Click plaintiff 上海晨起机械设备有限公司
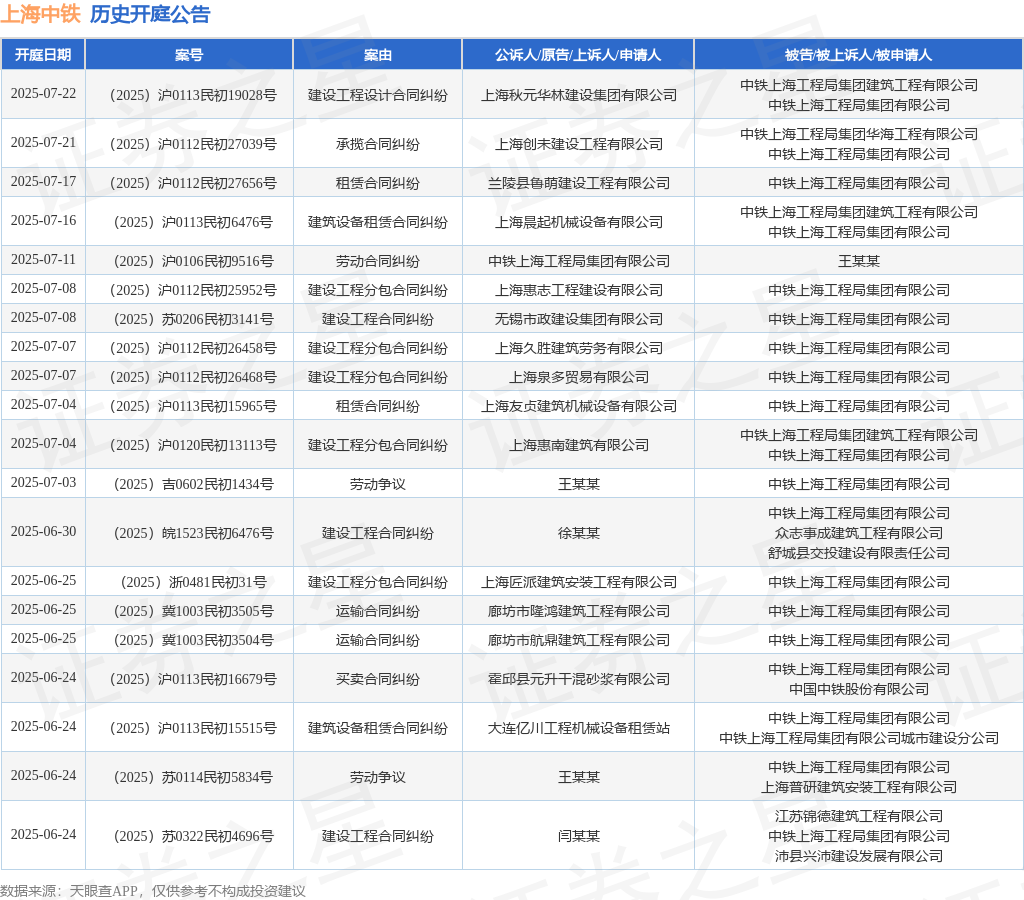The image size is (1024, 900). coord(579,223)
